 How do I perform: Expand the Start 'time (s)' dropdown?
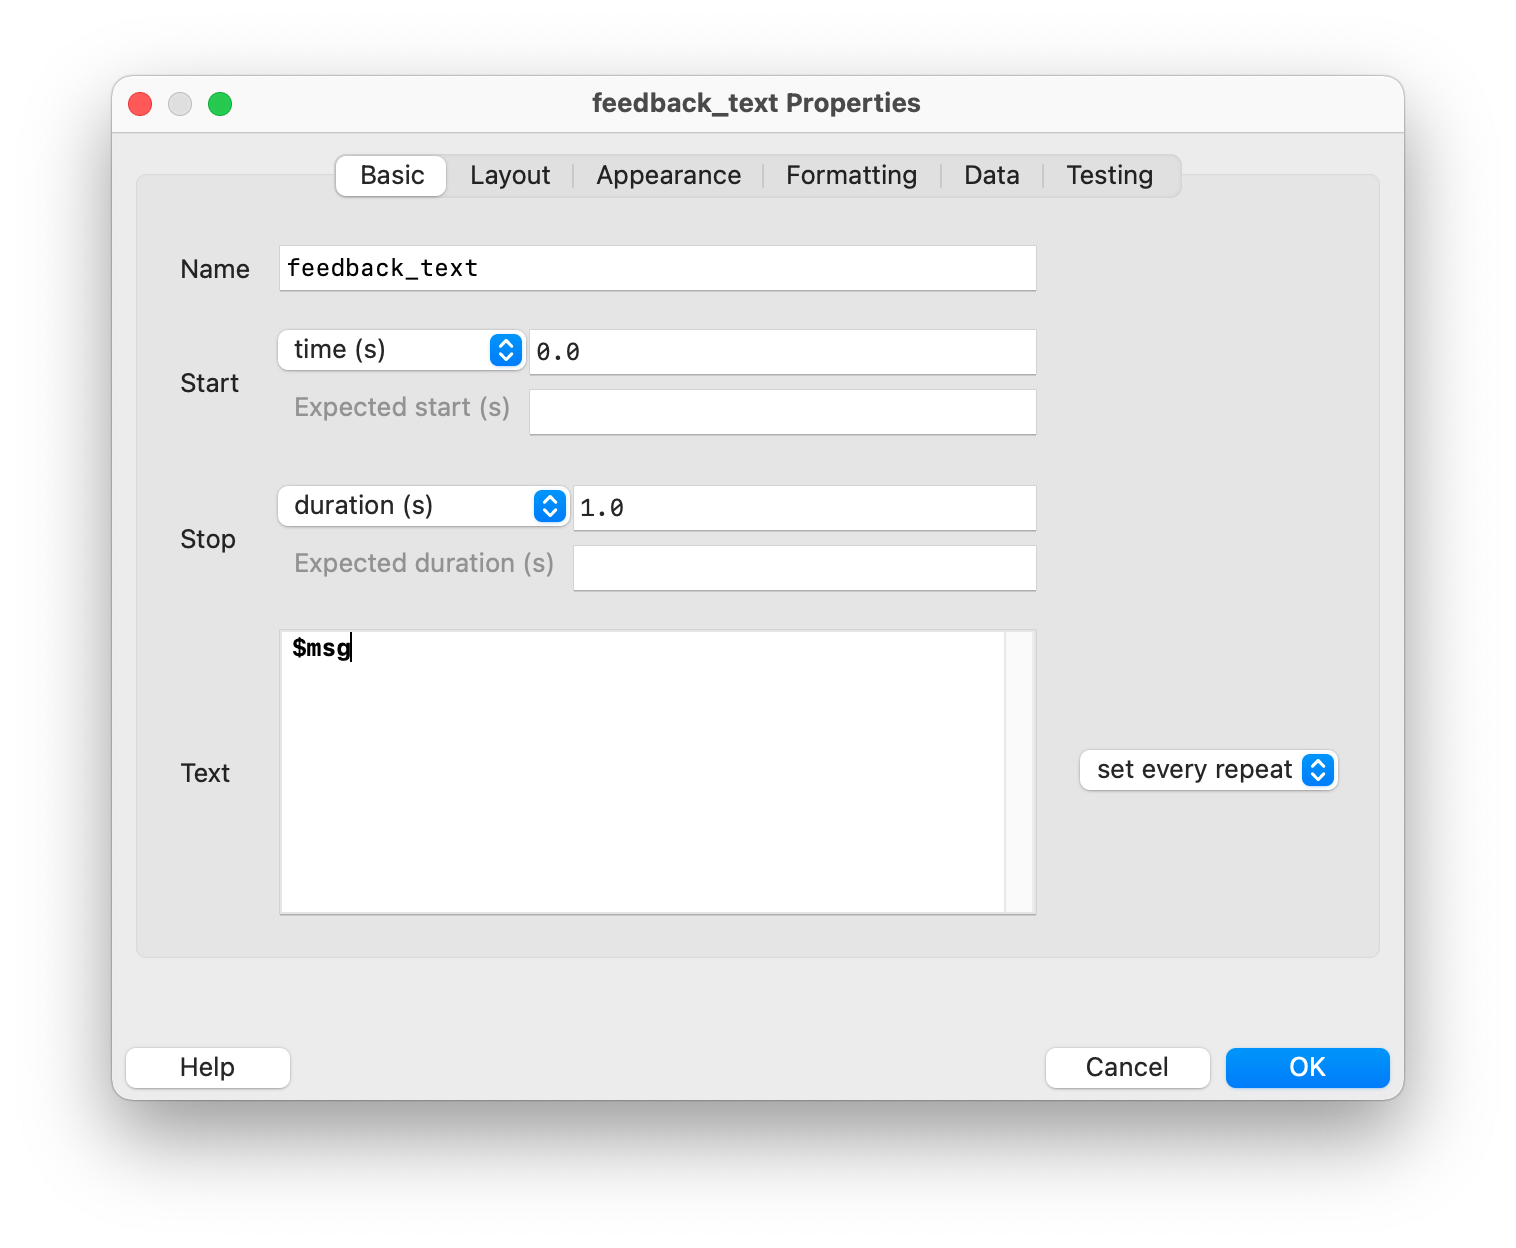click(x=401, y=350)
